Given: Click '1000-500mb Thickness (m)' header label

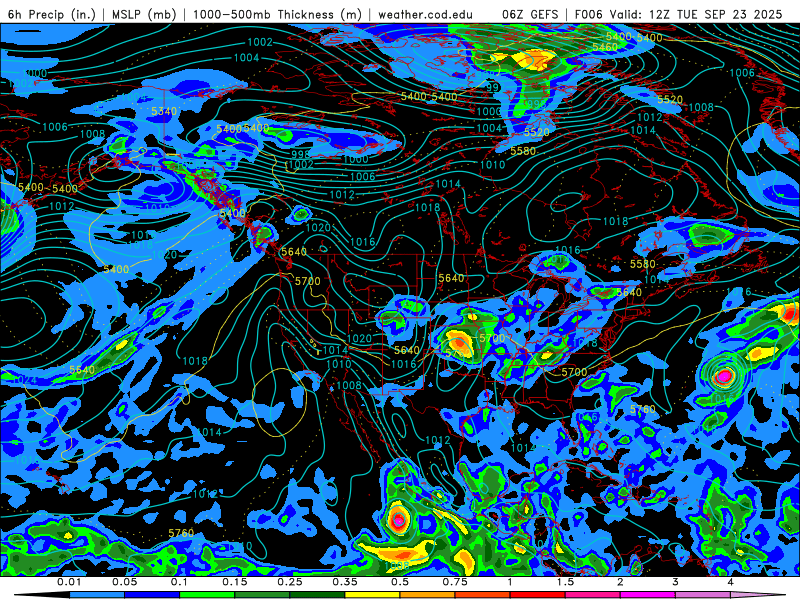Looking at the screenshot, I should click(279, 14).
